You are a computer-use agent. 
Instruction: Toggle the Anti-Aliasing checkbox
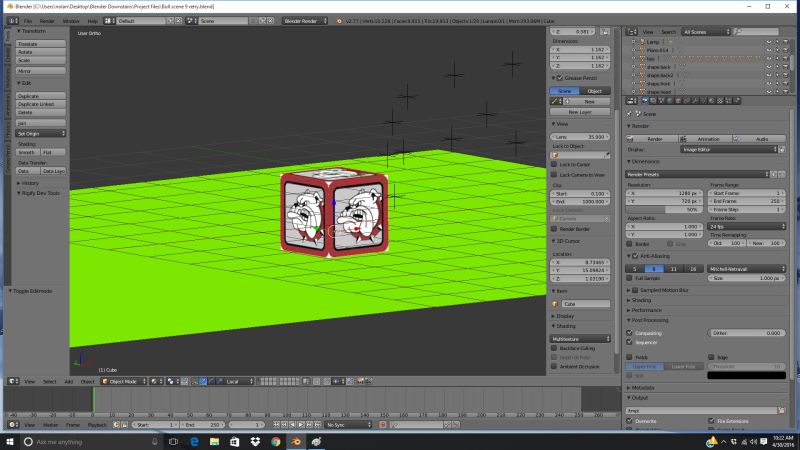(635, 256)
